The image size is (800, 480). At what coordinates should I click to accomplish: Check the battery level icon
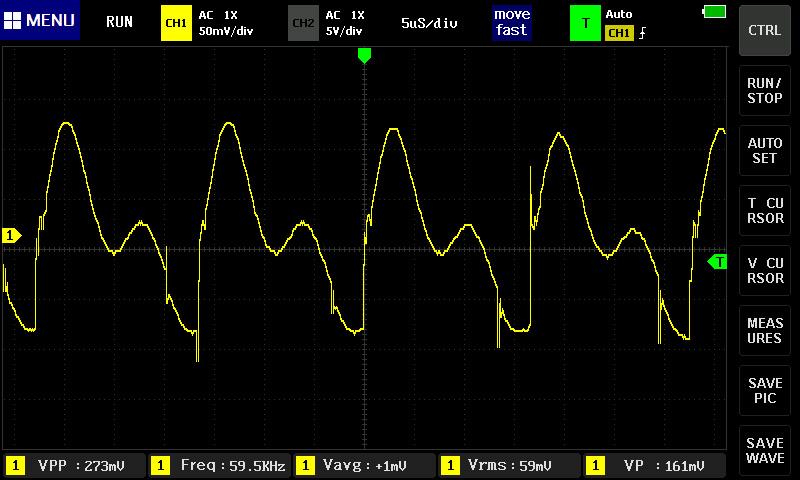714,11
